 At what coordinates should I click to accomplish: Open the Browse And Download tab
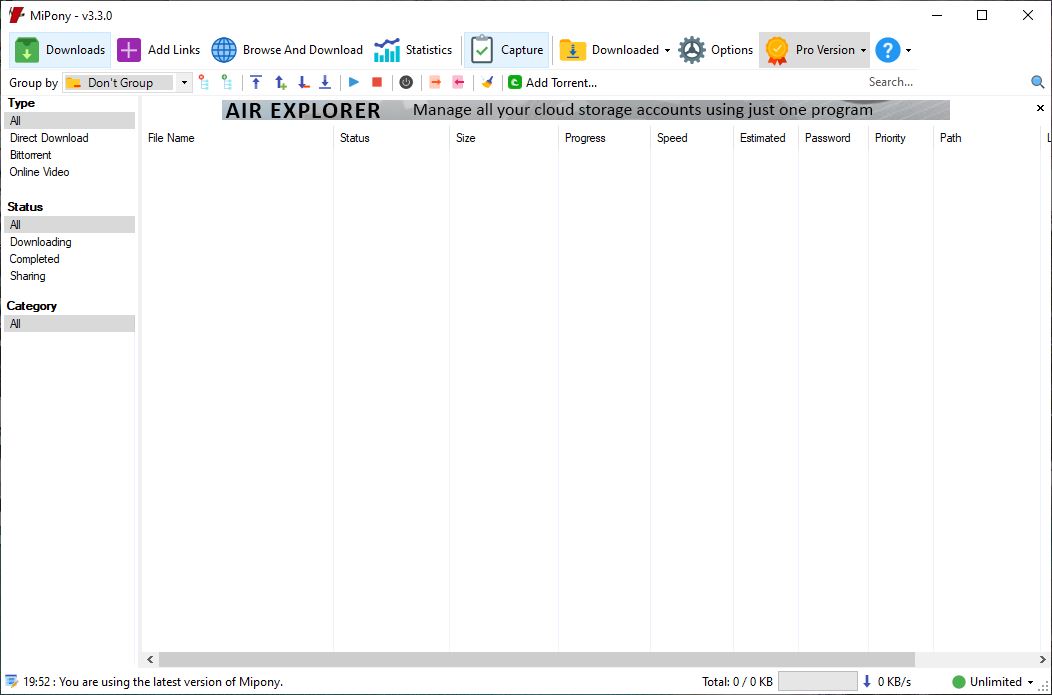coord(287,50)
